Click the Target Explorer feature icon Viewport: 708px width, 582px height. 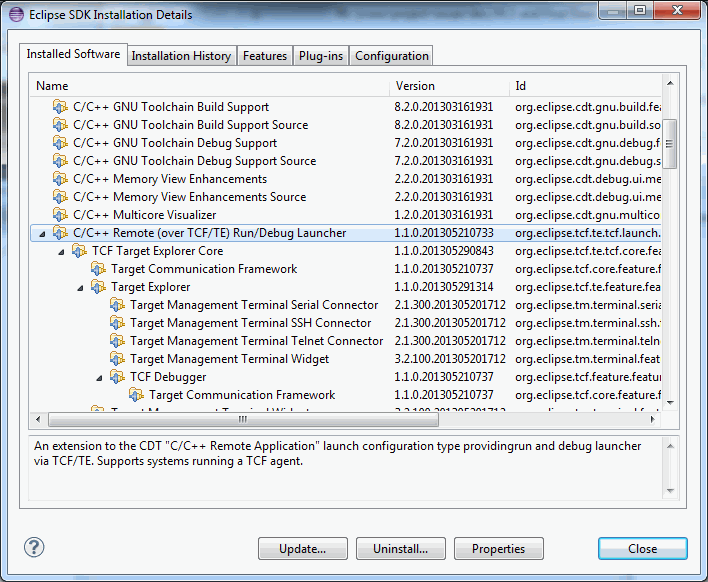click(98, 287)
